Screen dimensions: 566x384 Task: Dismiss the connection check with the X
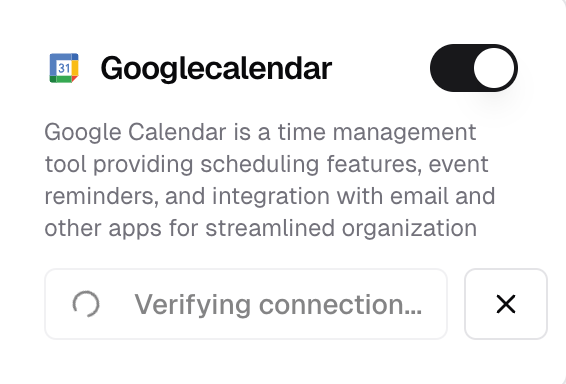506,304
